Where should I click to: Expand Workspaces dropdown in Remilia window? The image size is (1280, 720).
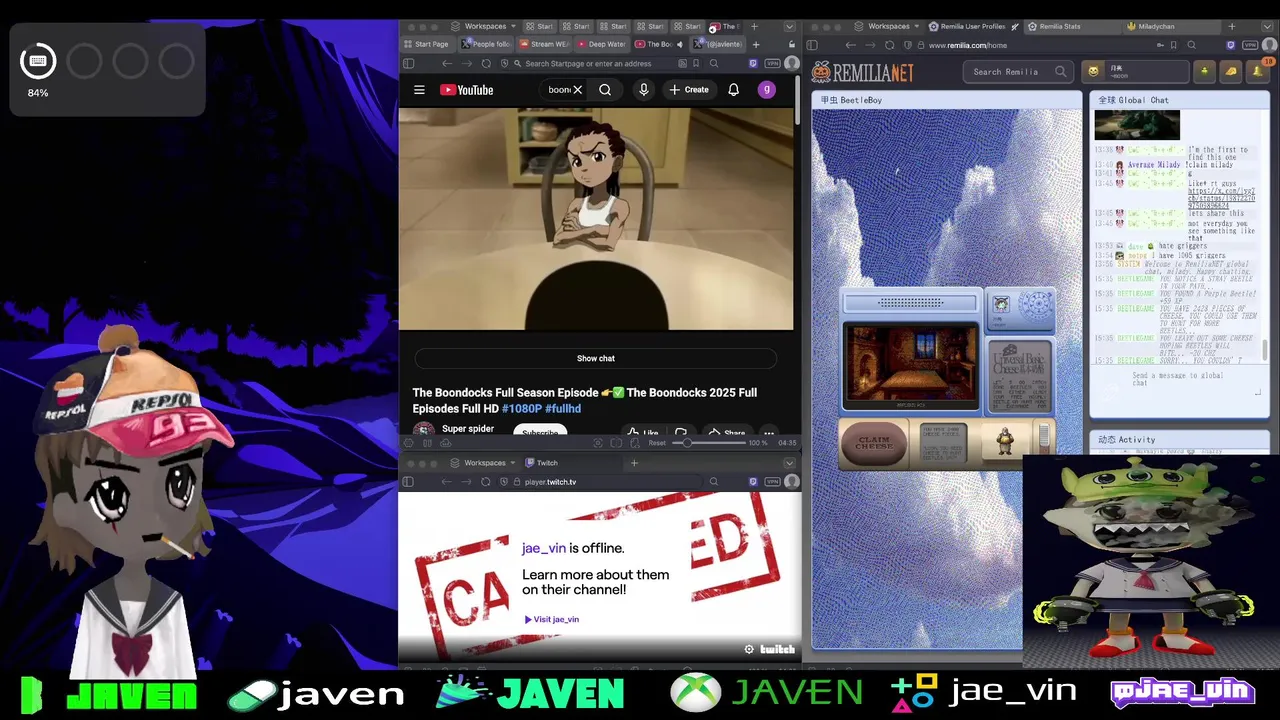click(x=884, y=26)
